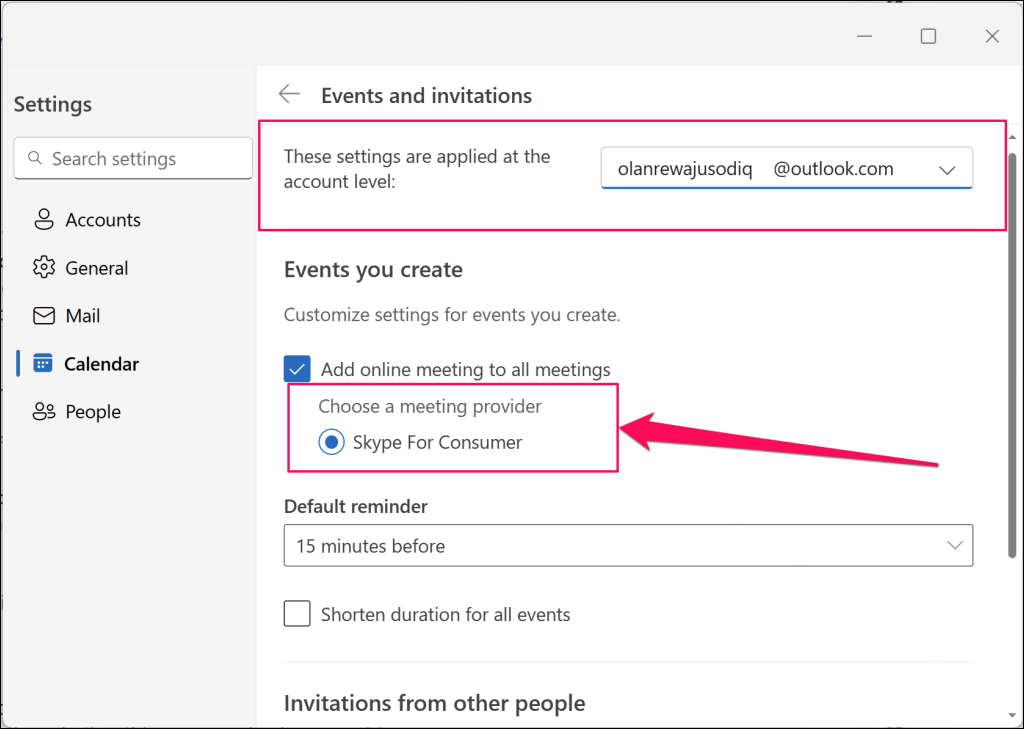The width and height of the screenshot is (1024, 729).
Task: Click the General gear icon
Action: pyautogui.click(x=43, y=267)
